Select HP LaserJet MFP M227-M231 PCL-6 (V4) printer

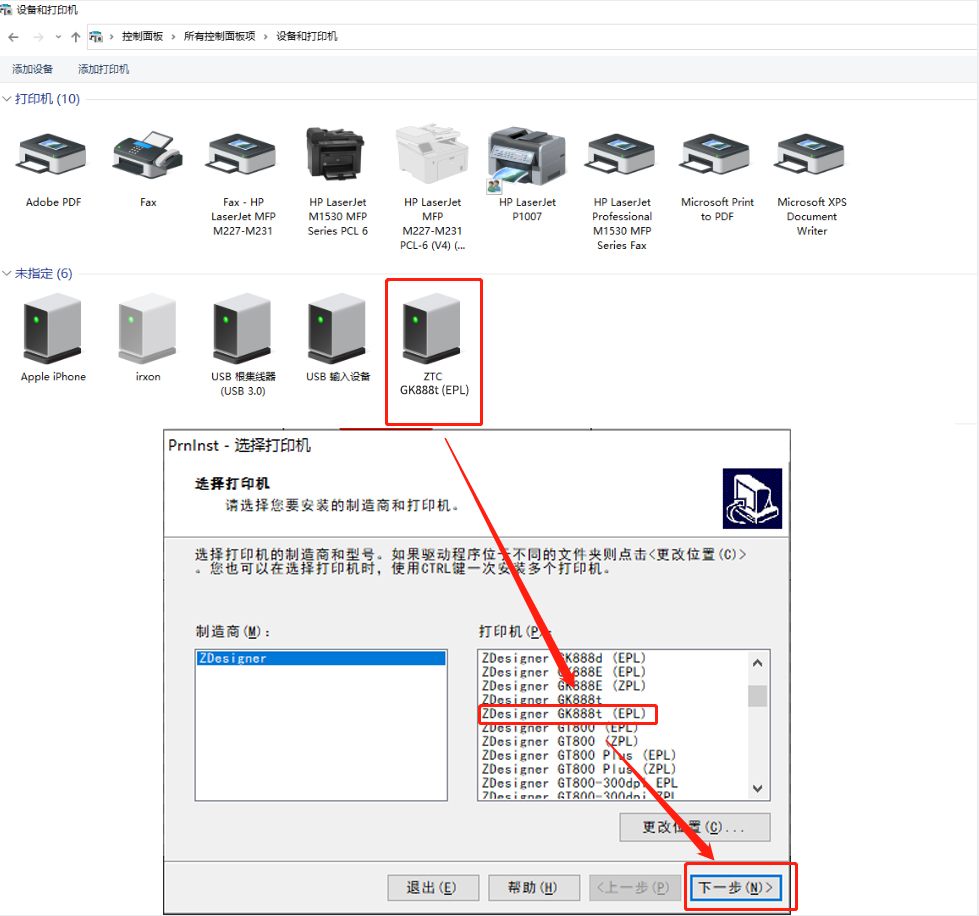point(433,154)
